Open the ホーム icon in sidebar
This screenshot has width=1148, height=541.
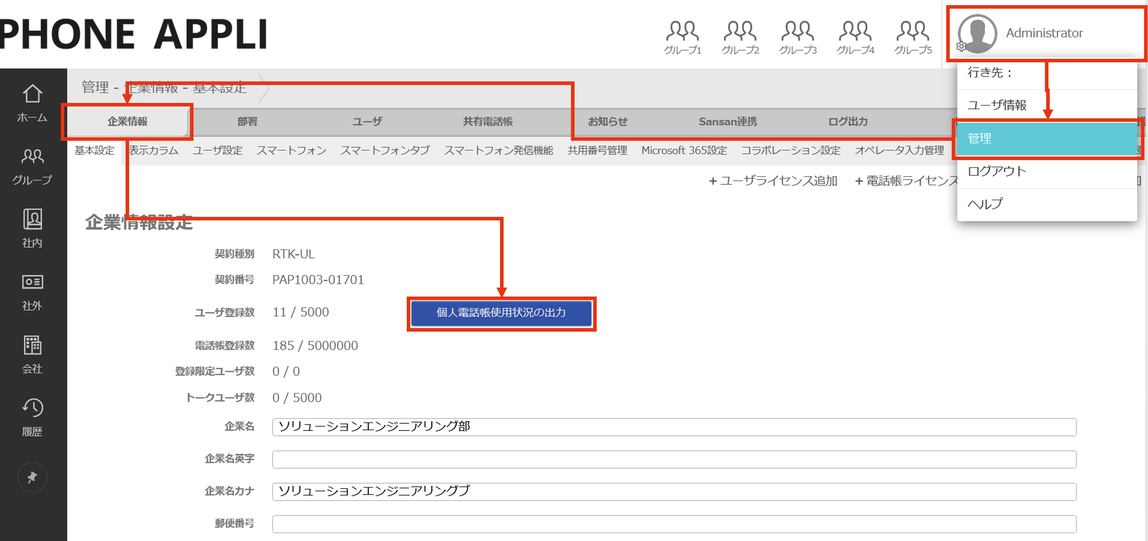pyautogui.click(x=32, y=102)
